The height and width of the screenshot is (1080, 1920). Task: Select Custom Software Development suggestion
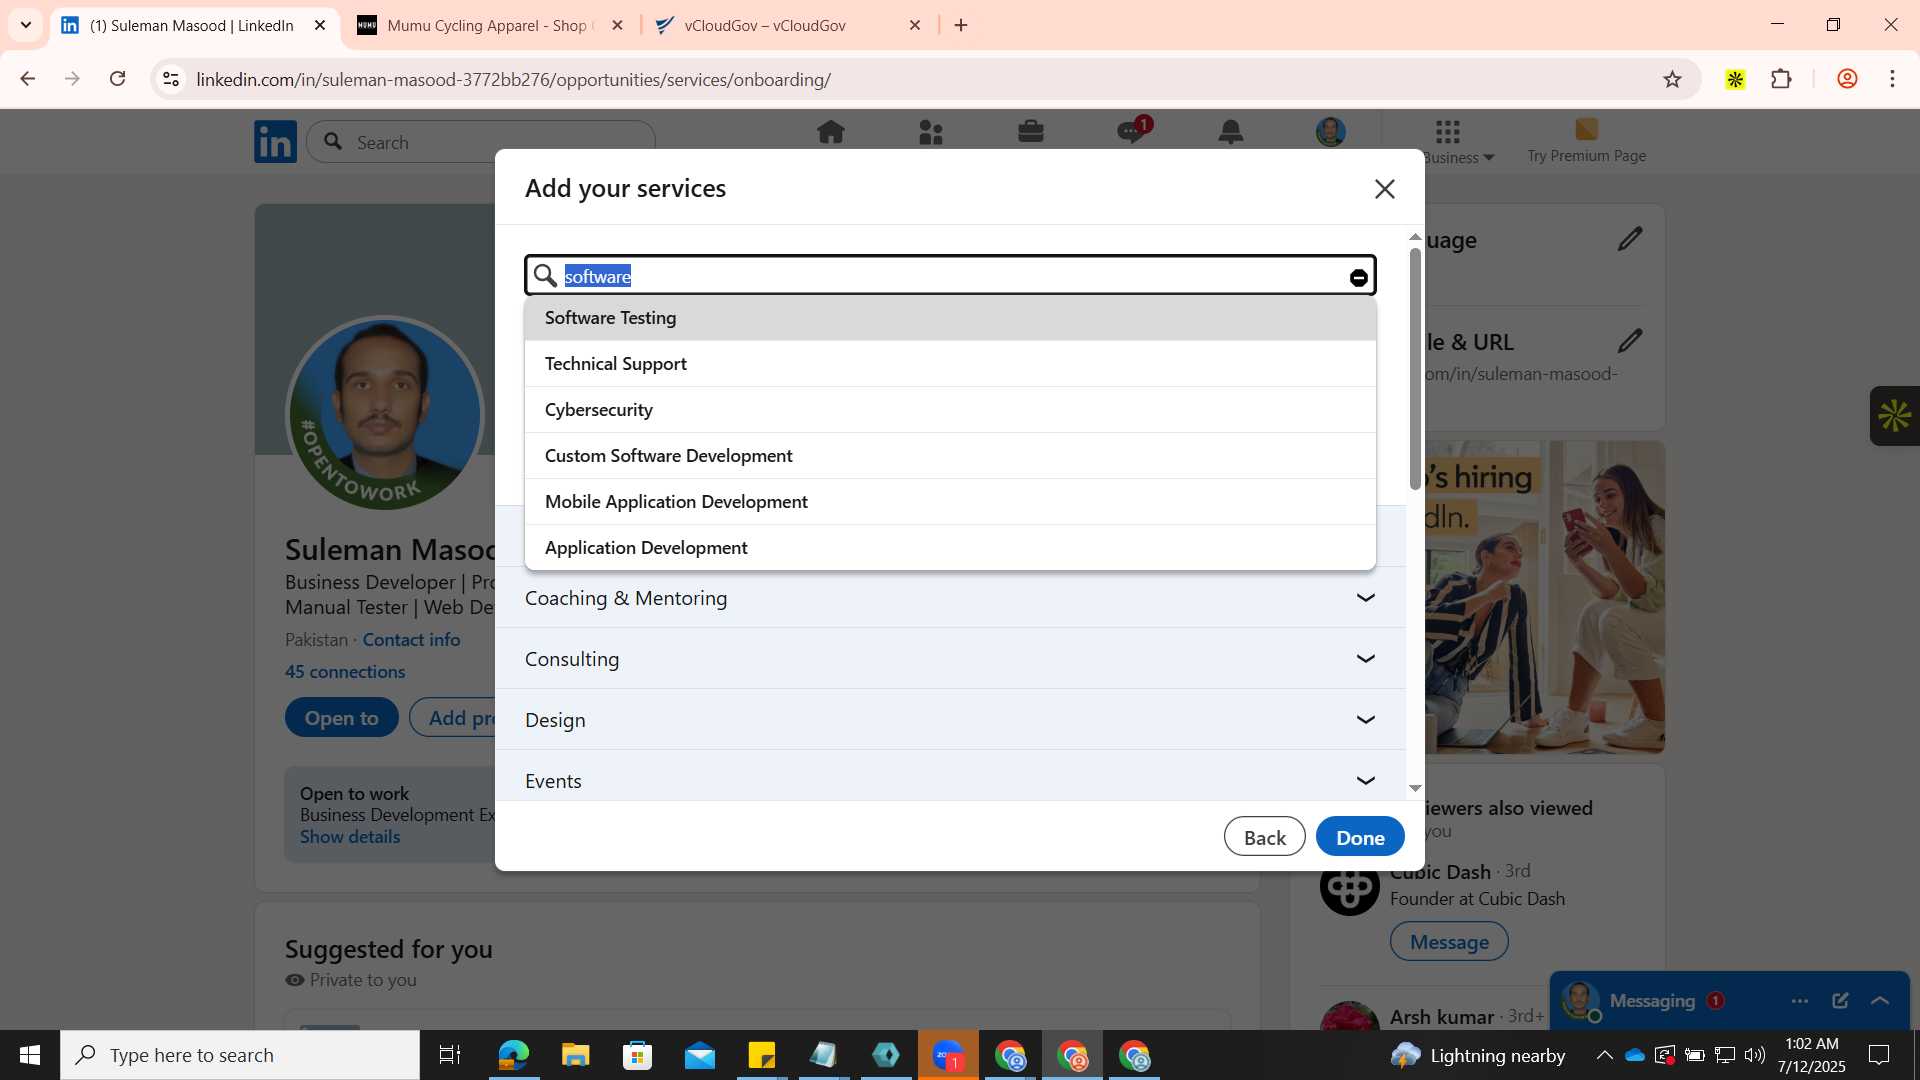[x=950, y=456]
